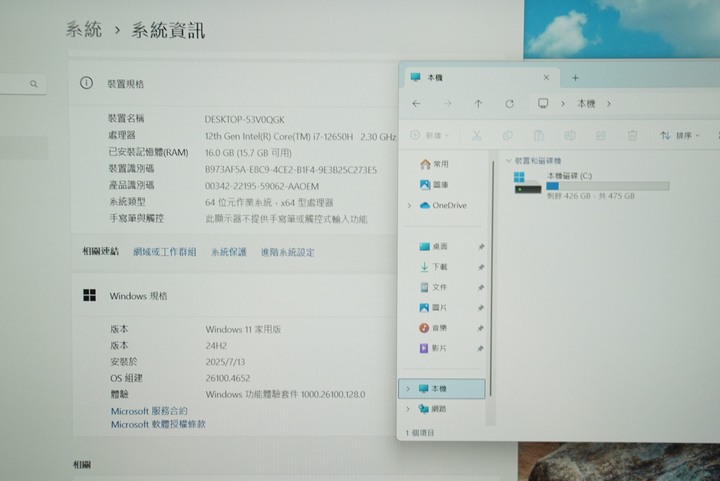Click 本機 in the address breadcrumb
Image resolution: width=720 pixels, height=481 pixels.
(x=586, y=104)
